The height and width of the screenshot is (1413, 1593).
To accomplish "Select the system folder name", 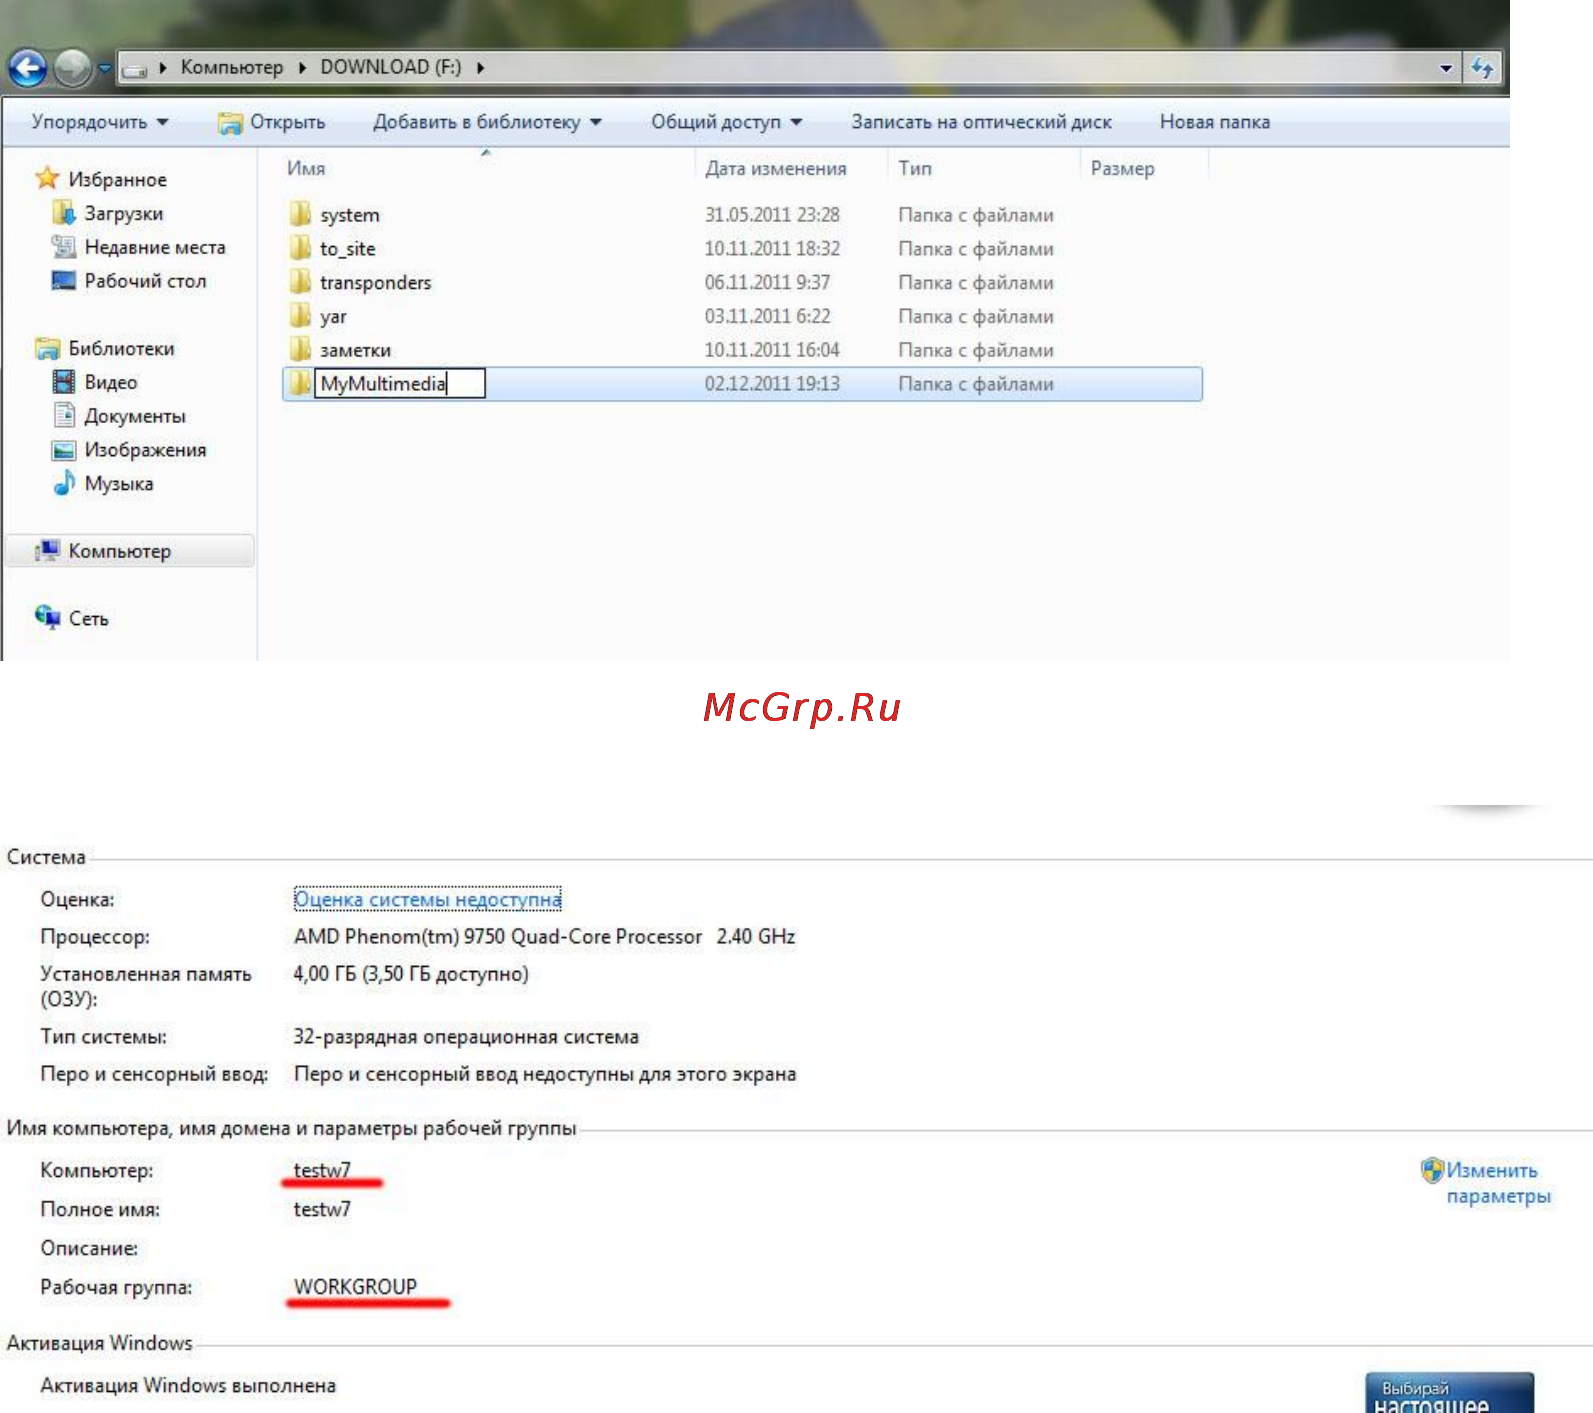I will [x=350, y=215].
